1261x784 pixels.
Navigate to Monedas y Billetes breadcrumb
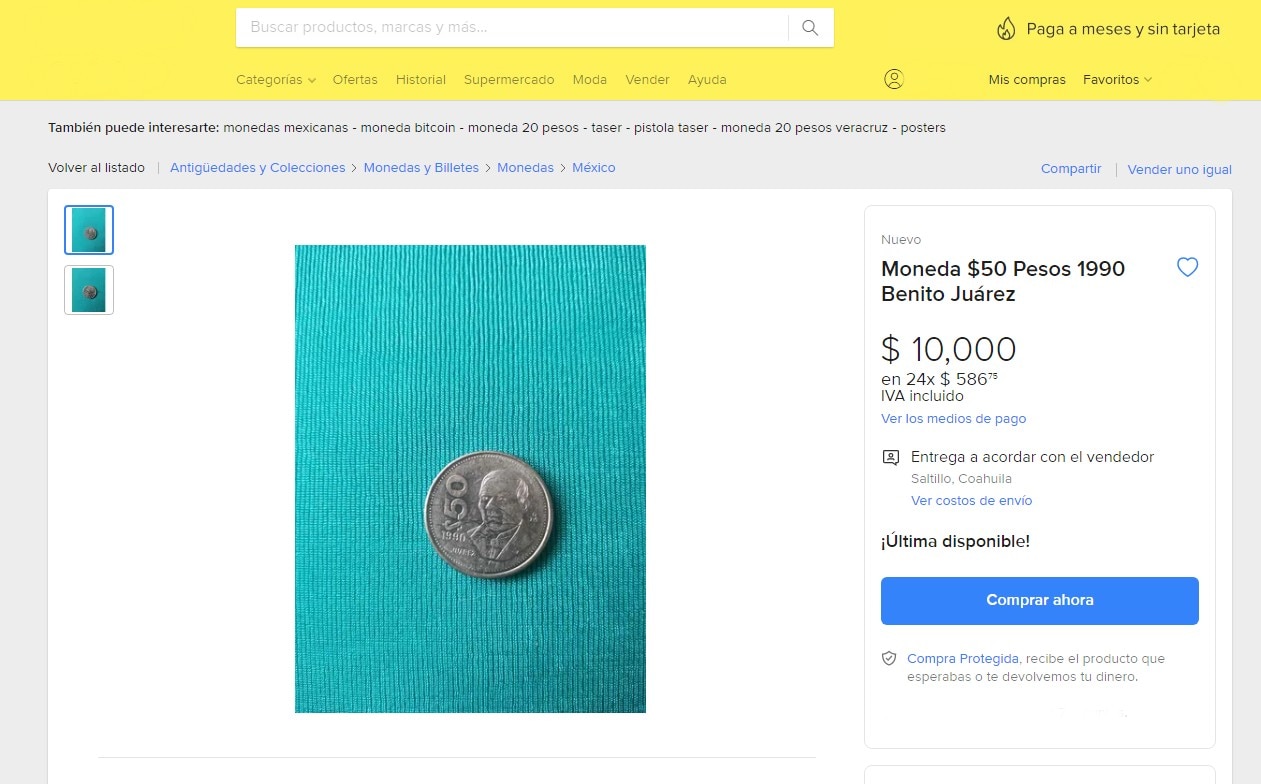click(421, 168)
